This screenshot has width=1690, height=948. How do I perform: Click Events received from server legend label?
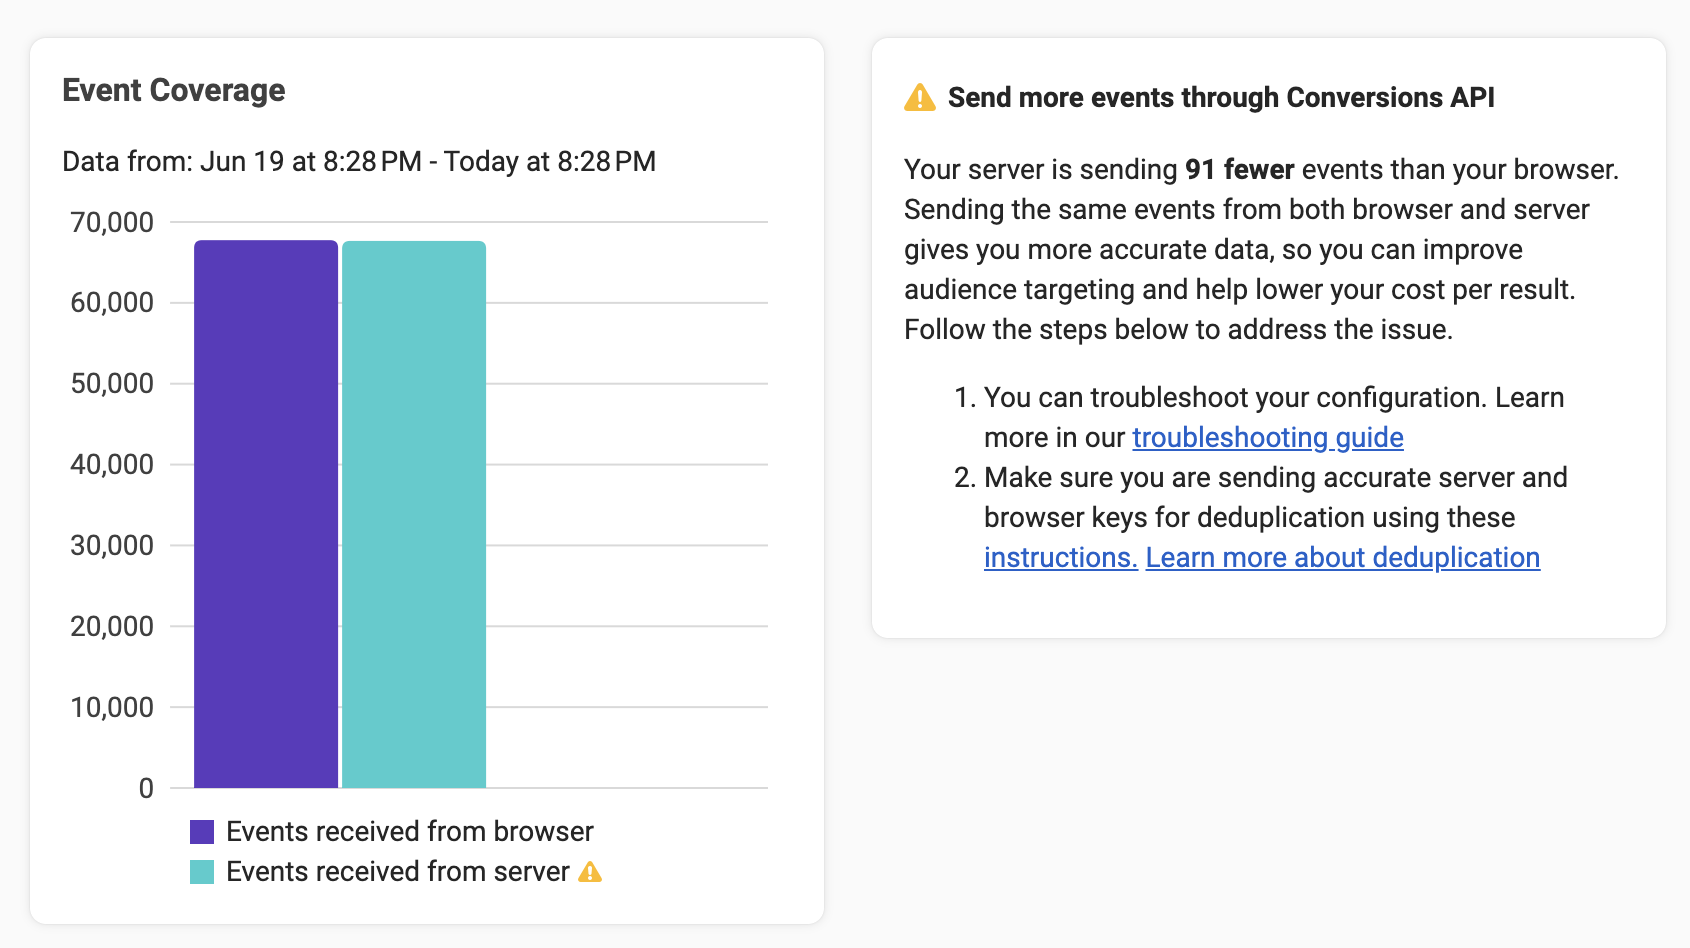click(398, 871)
